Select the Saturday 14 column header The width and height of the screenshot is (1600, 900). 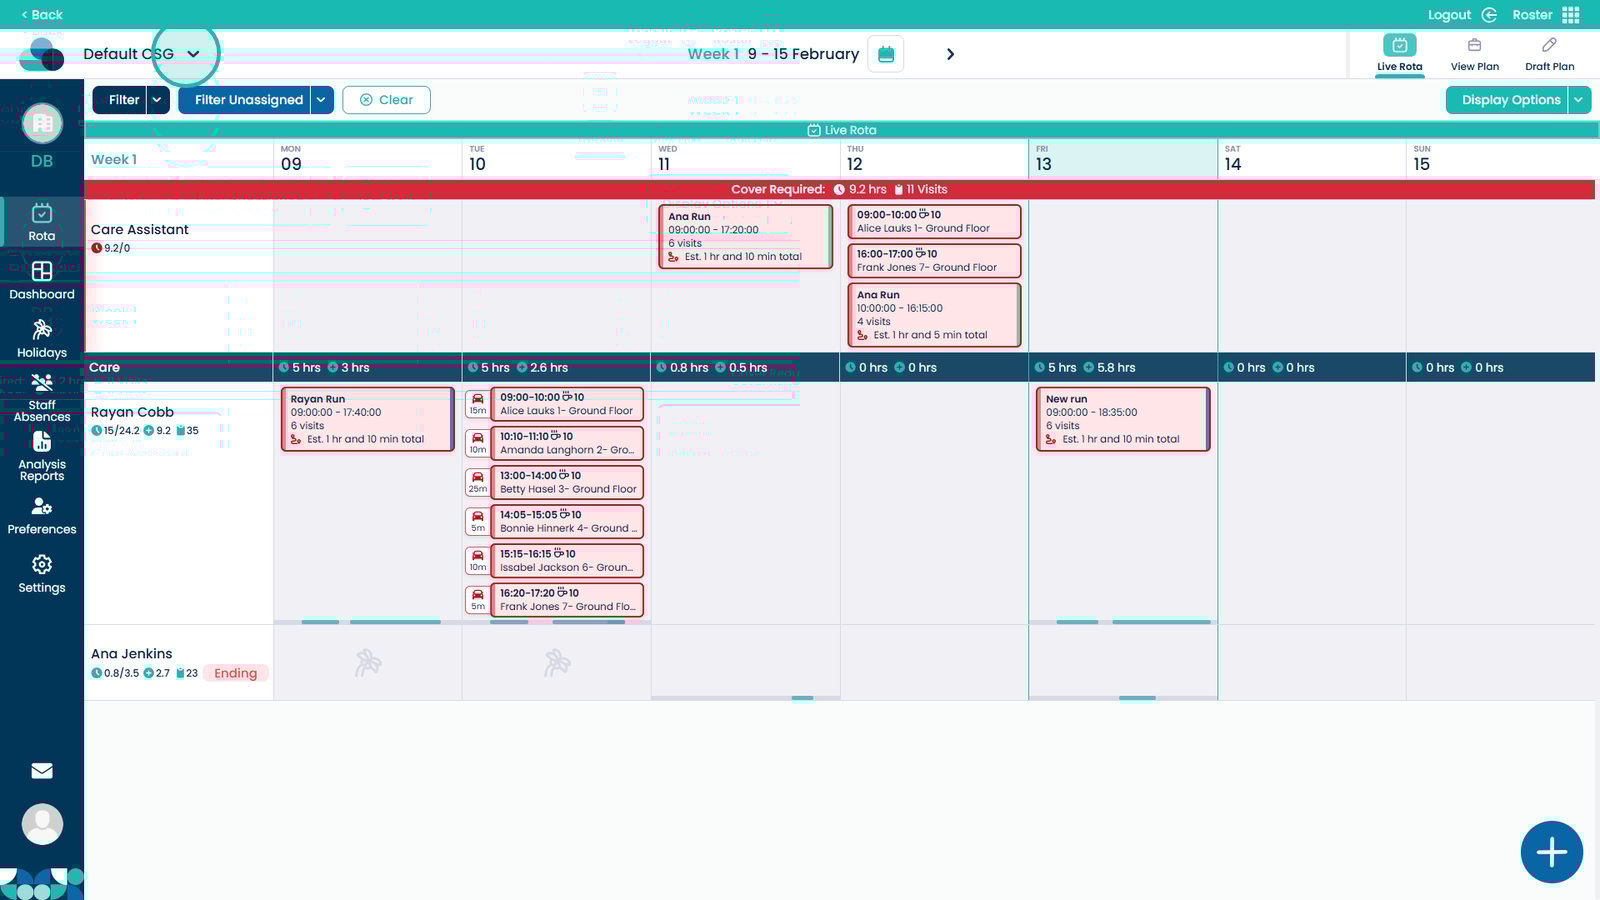click(x=1312, y=159)
